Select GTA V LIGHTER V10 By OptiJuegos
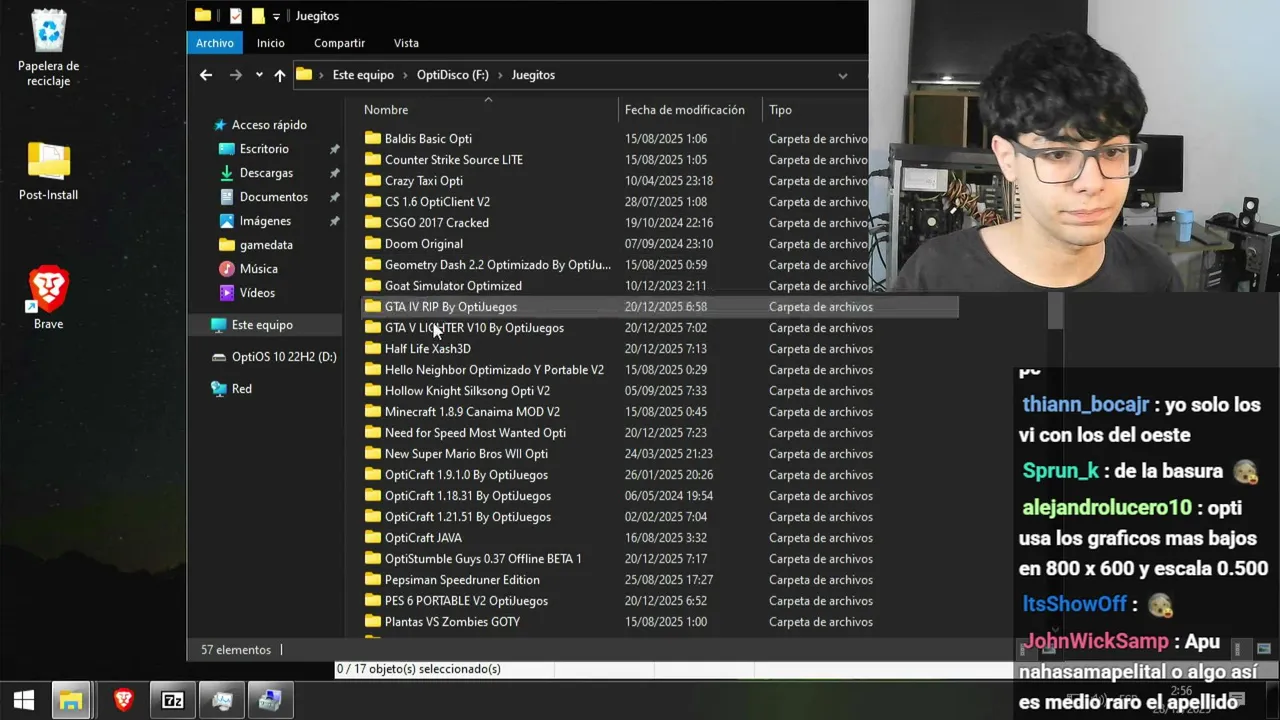The height and width of the screenshot is (720, 1280). (474, 328)
